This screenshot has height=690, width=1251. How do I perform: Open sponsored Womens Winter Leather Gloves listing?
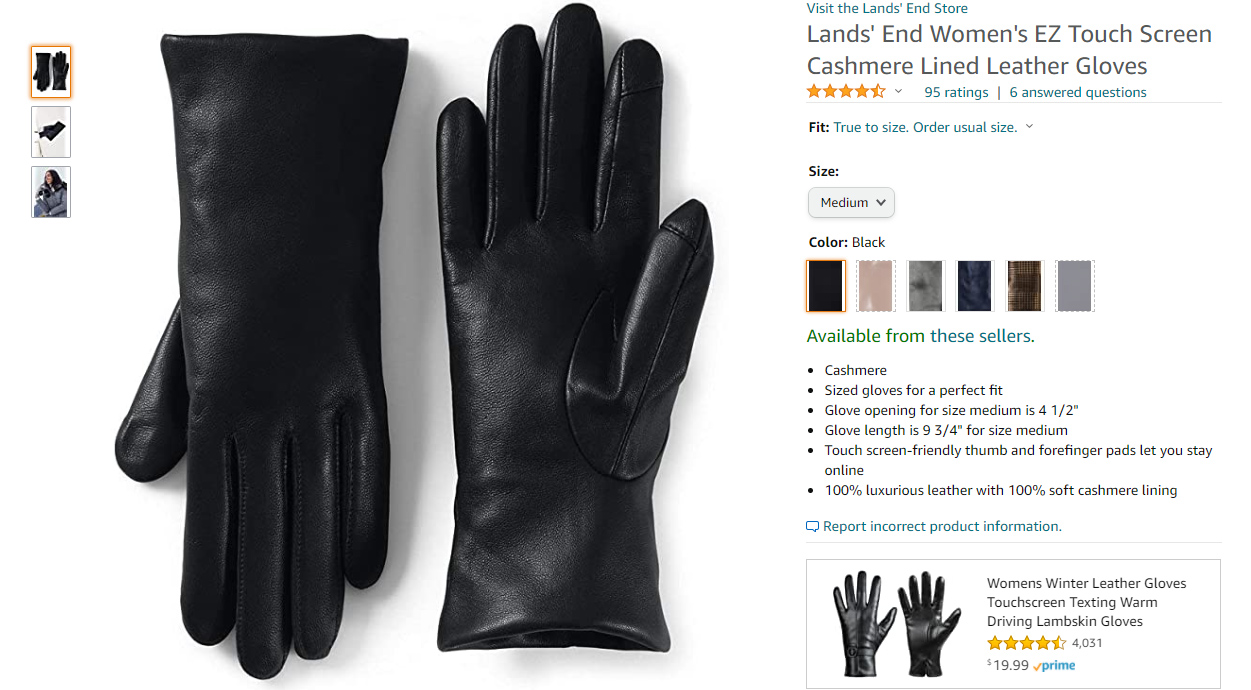coord(1086,602)
